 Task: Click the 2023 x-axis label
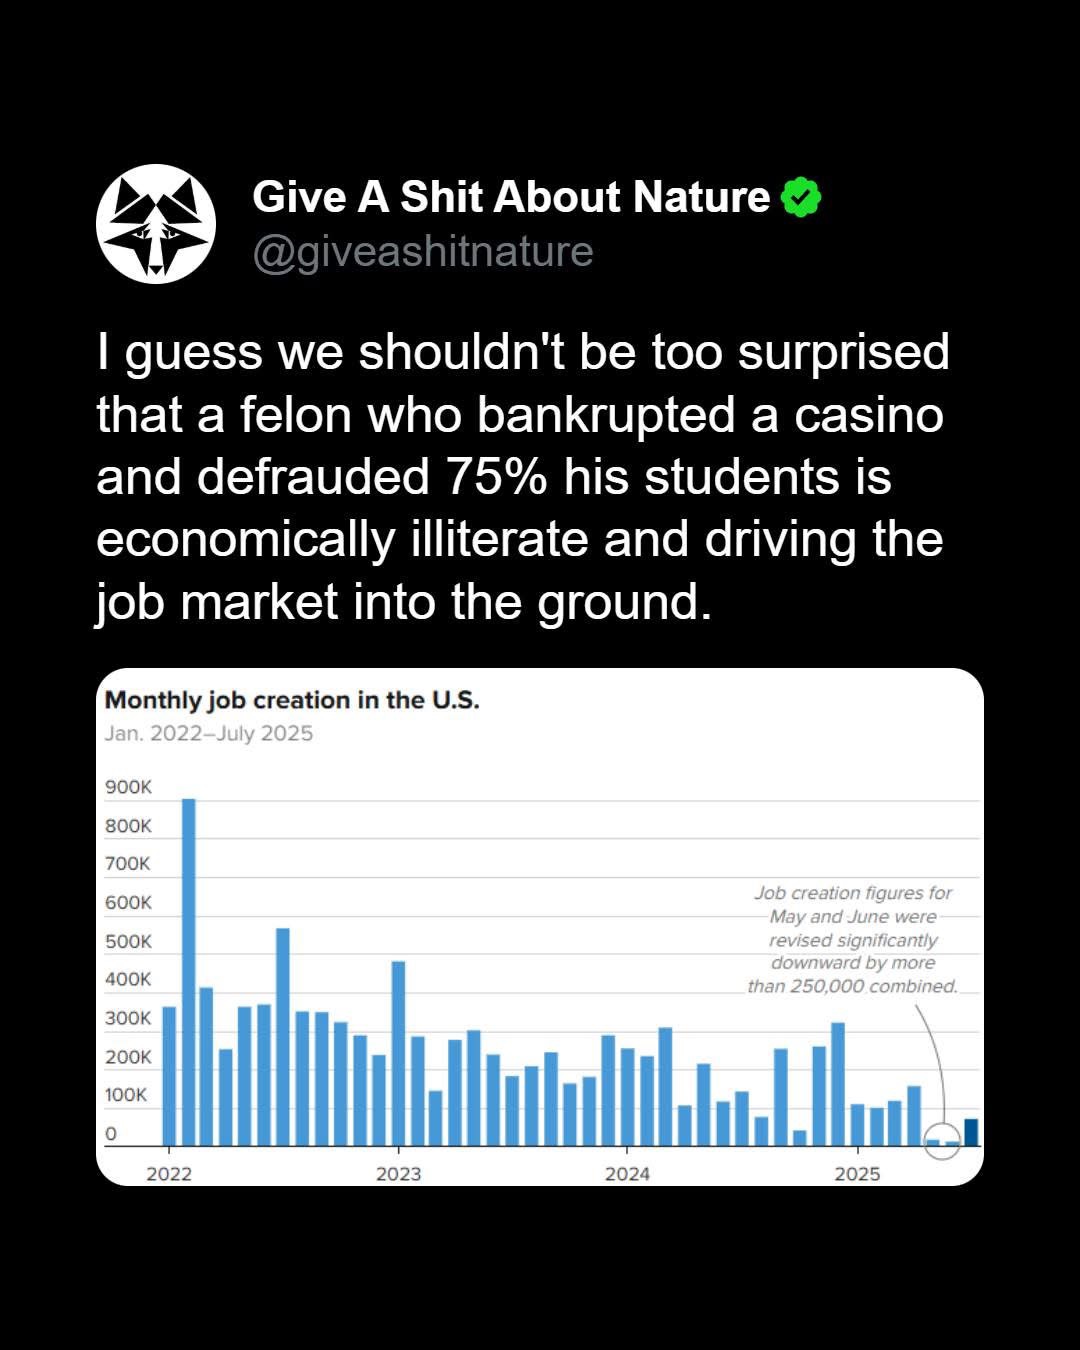click(398, 1174)
